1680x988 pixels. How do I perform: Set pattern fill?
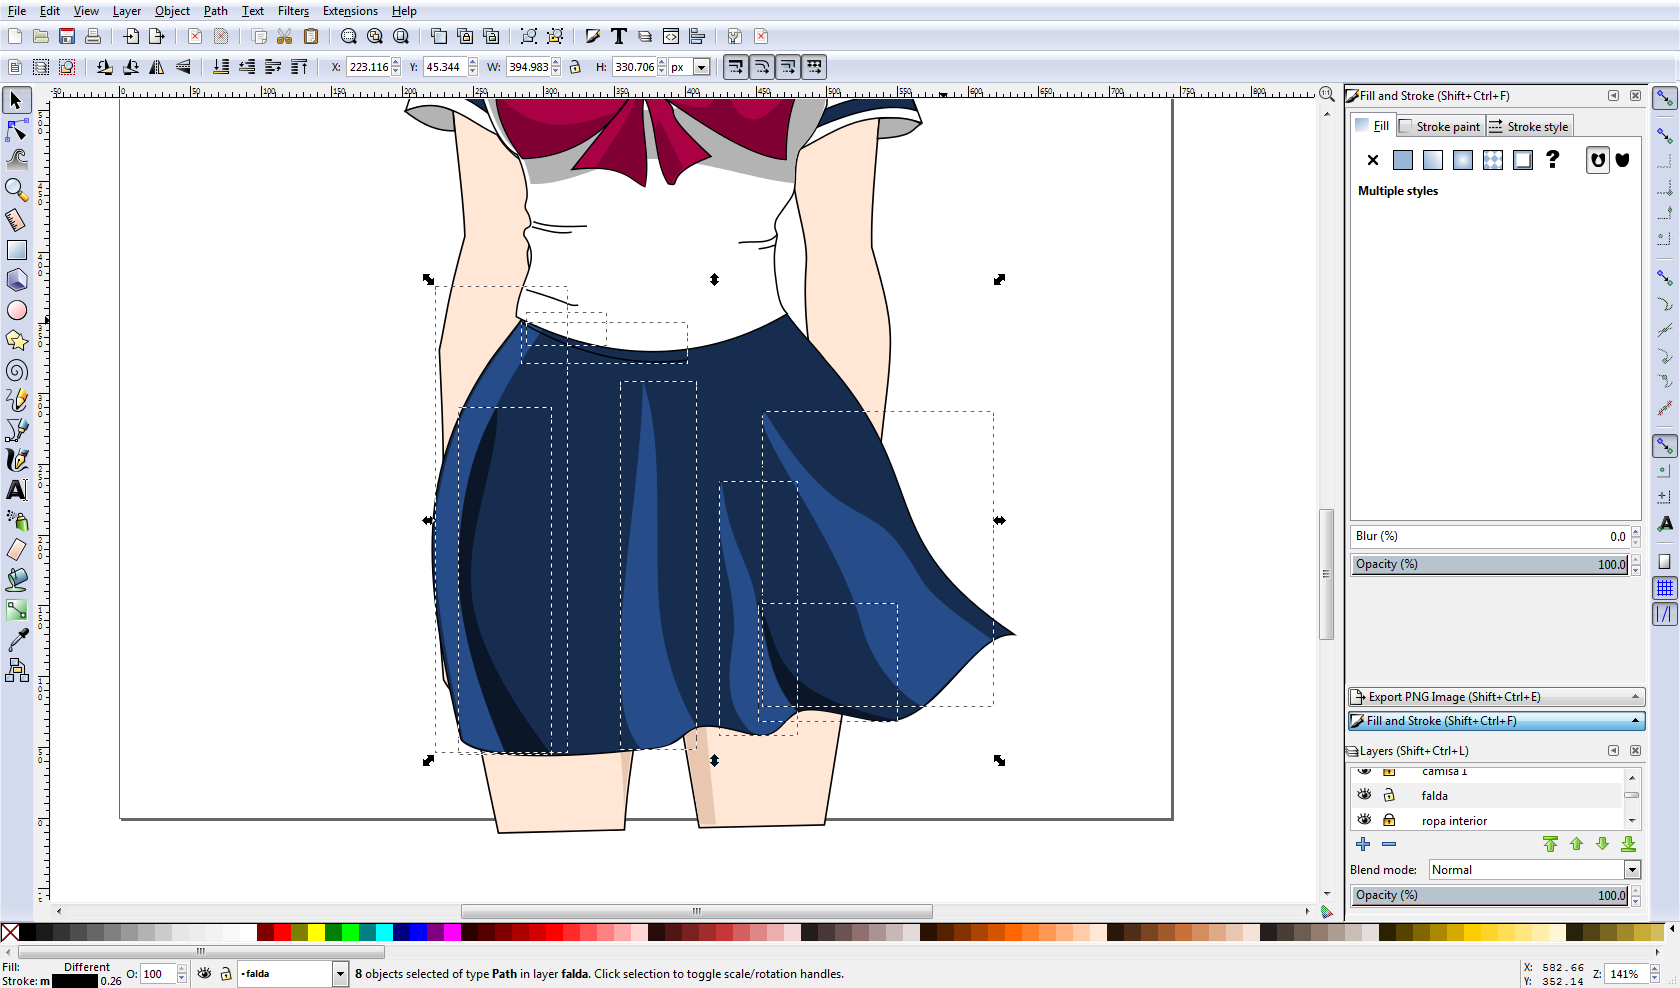1493,160
